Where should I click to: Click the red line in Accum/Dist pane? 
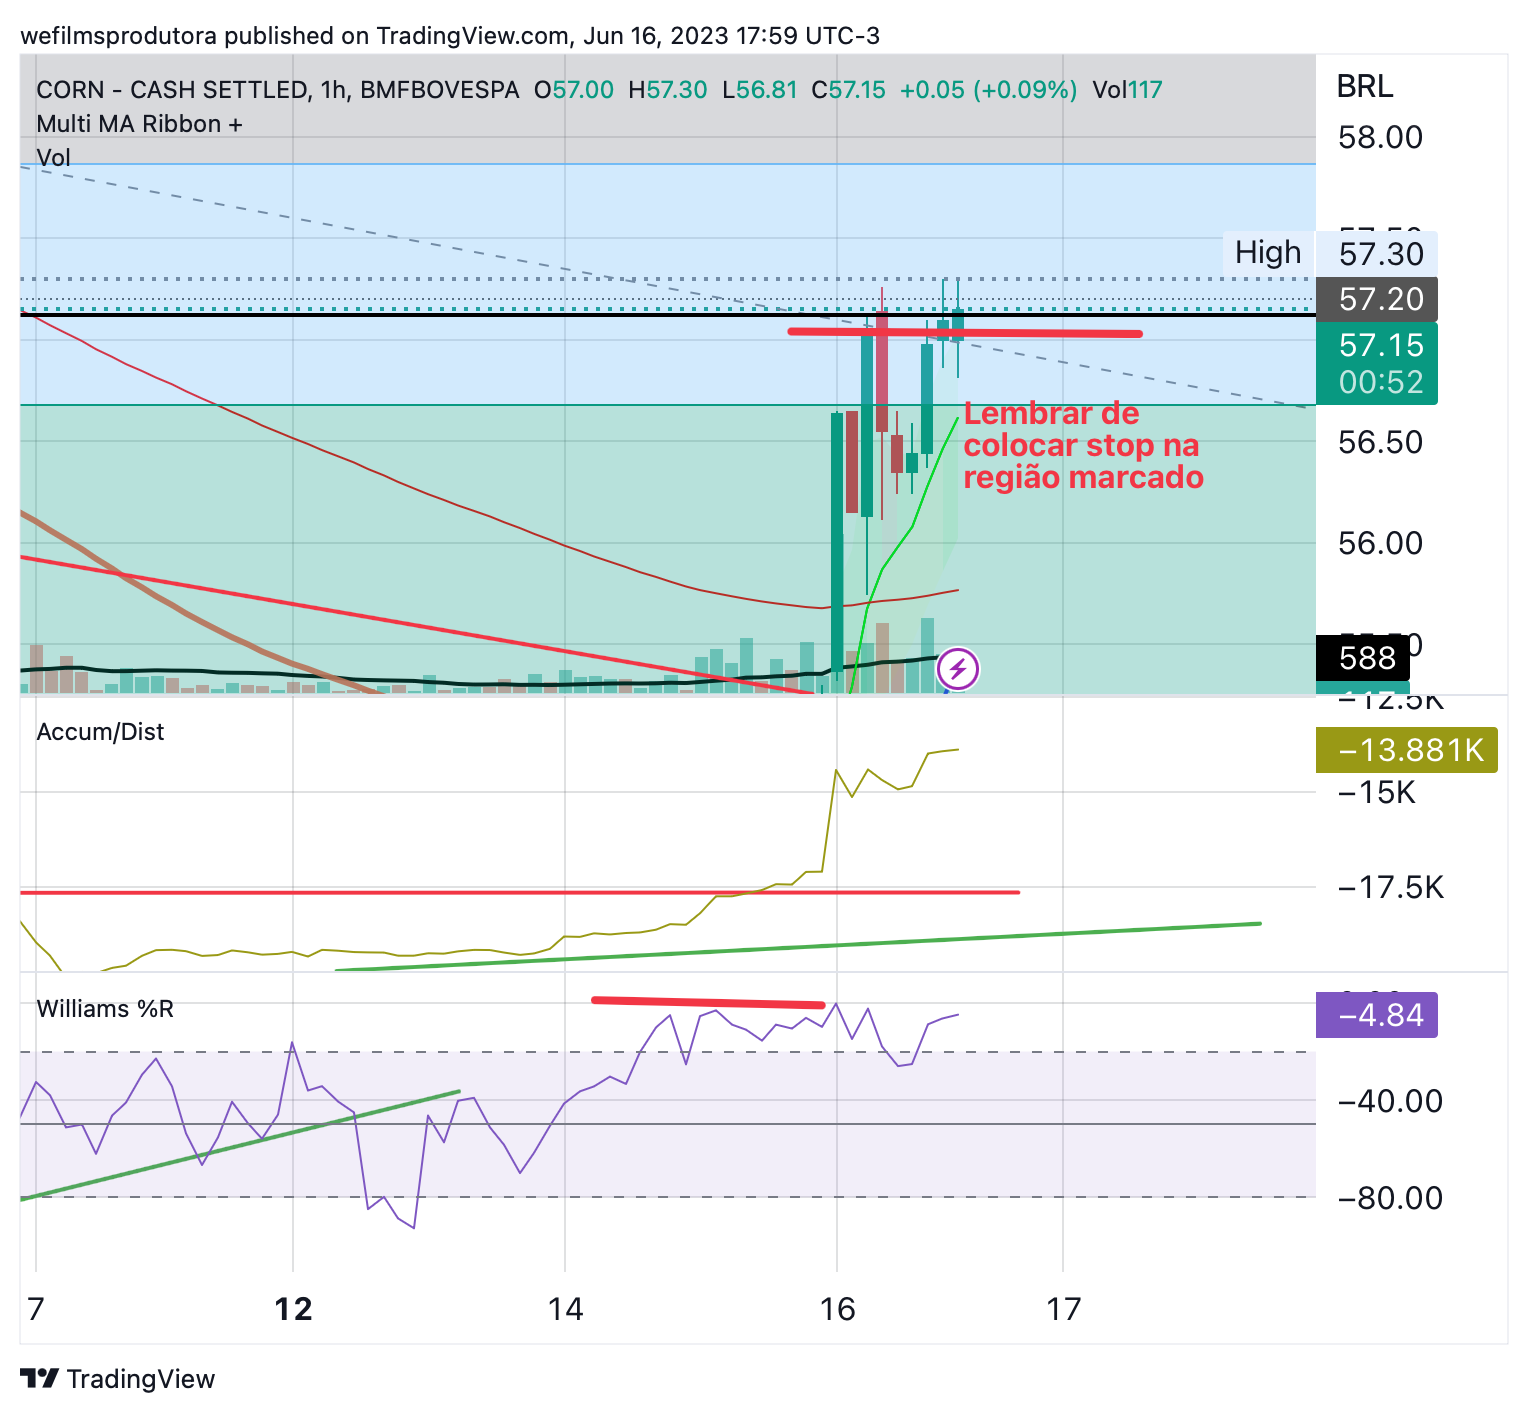(519, 892)
